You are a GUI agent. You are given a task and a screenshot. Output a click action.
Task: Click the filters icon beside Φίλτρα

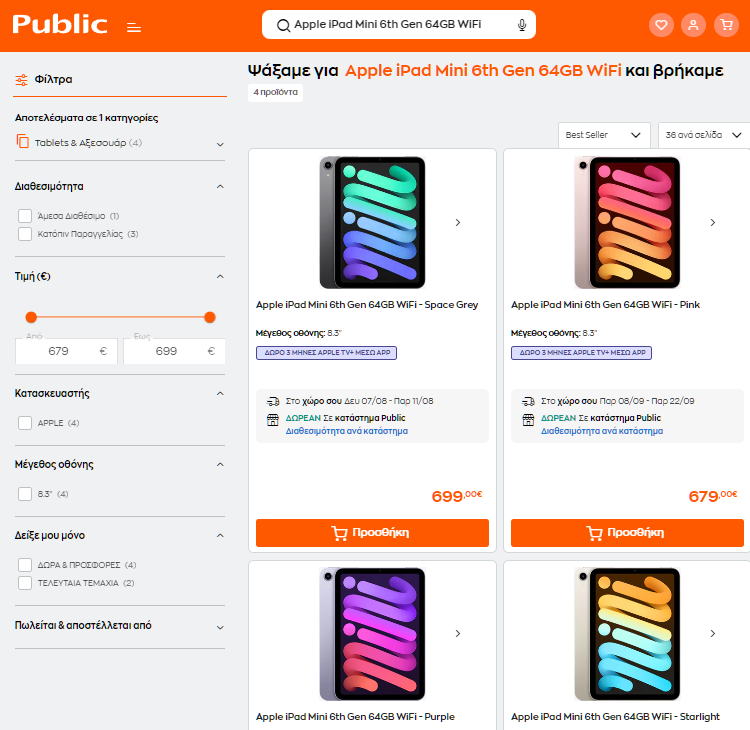[22, 80]
